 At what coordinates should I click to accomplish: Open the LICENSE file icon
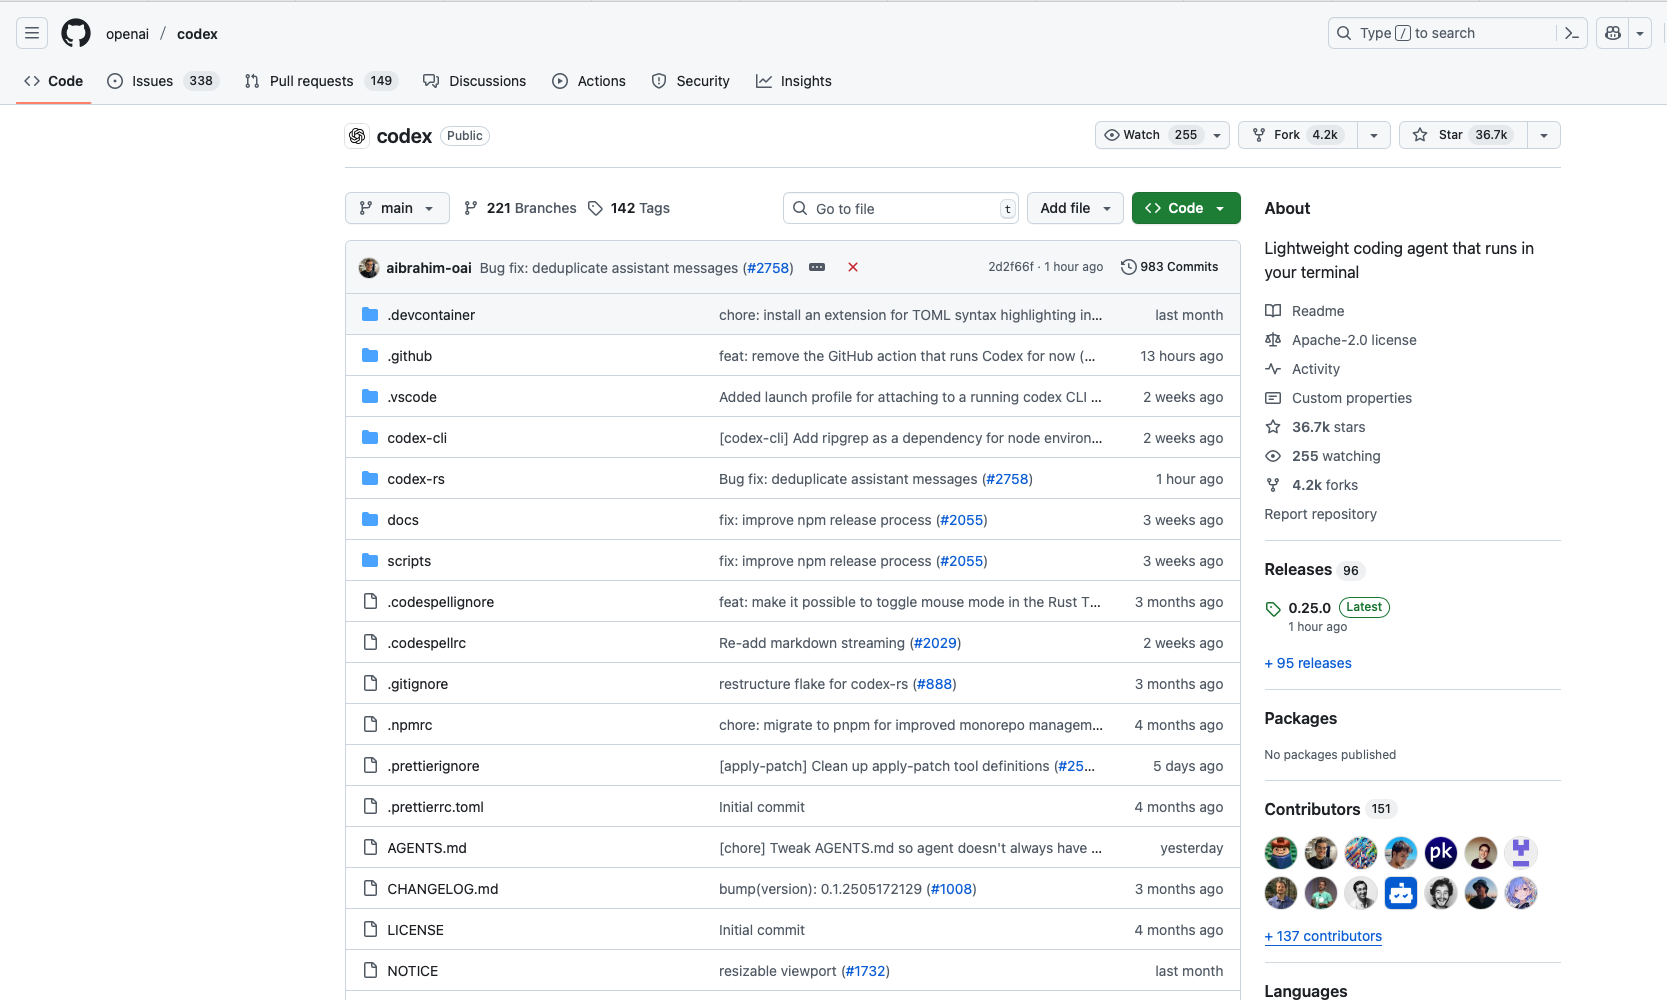pyautogui.click(x=370, y=930)
